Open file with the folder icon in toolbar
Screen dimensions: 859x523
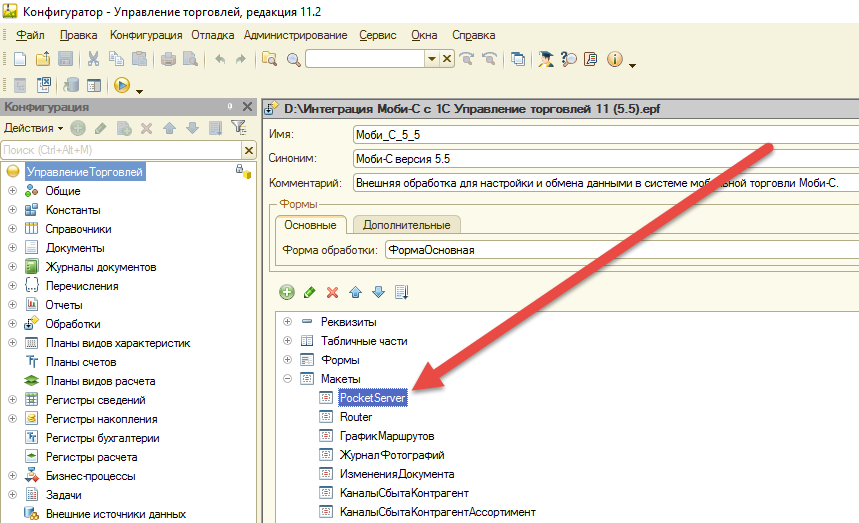[42, 59]
